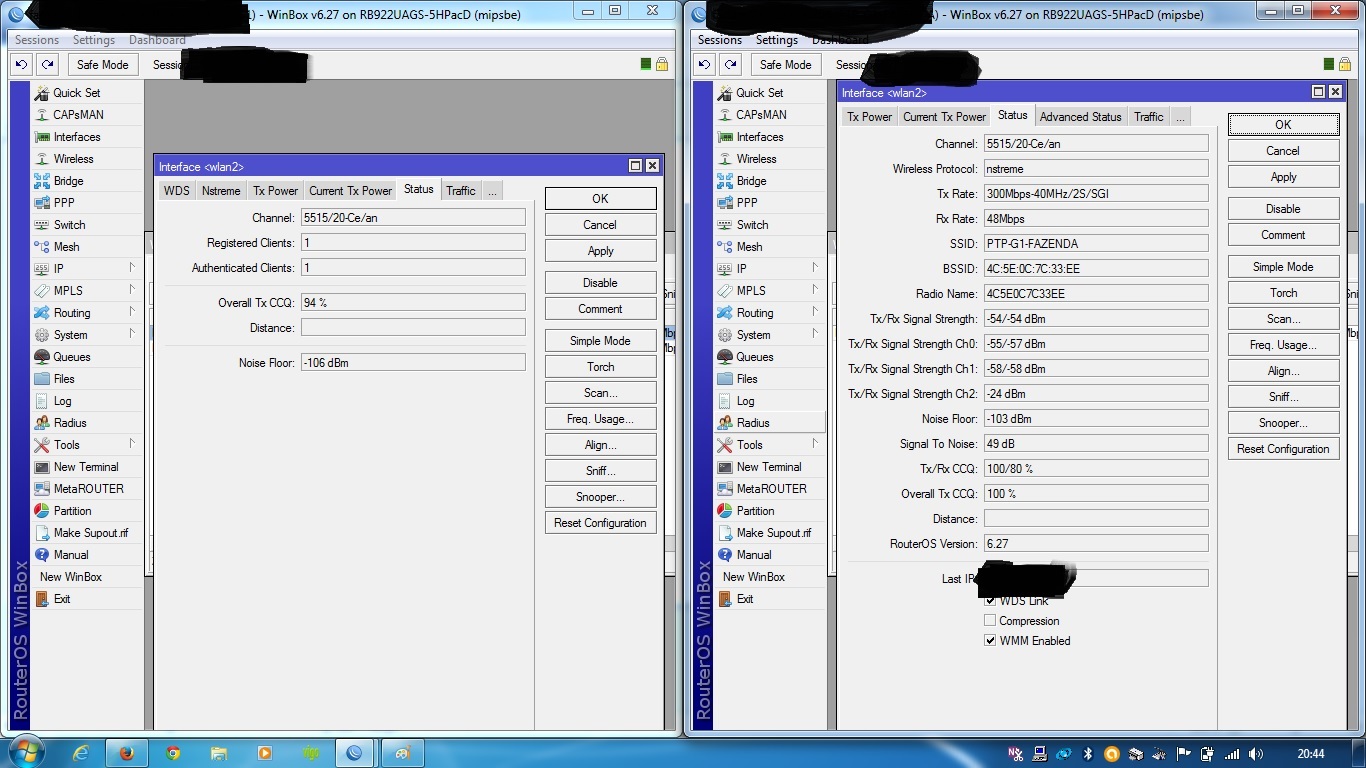Image resolution: width=1366 pixels, height=768 pixels.
Task: Open New Terminal in right WinBox sidebar
Action: [770, 467]
